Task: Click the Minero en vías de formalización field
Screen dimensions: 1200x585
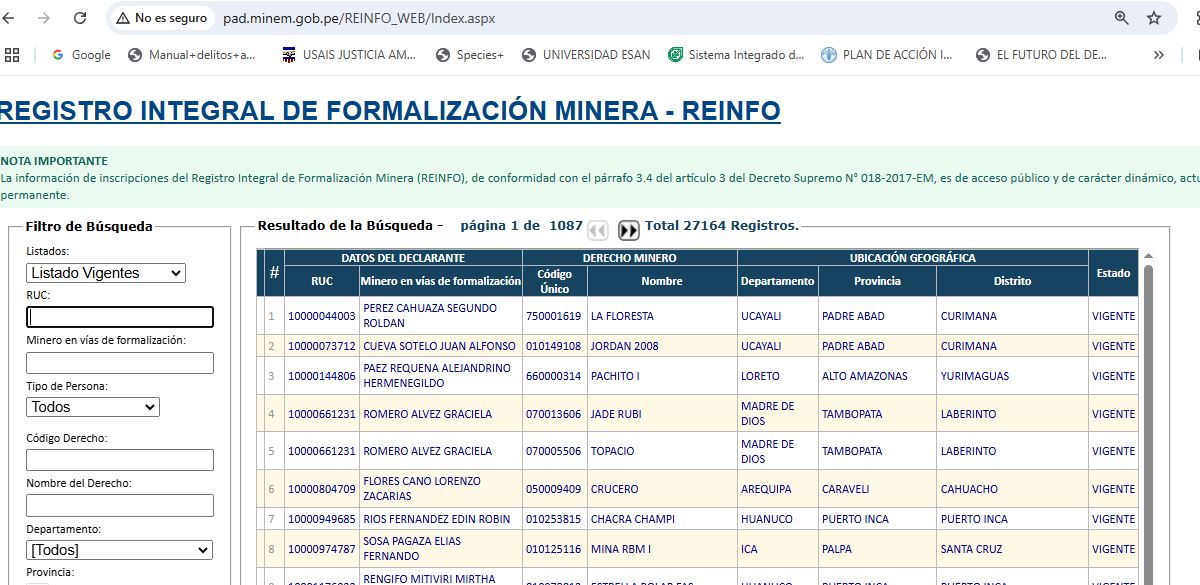Action: click(120, 363)
